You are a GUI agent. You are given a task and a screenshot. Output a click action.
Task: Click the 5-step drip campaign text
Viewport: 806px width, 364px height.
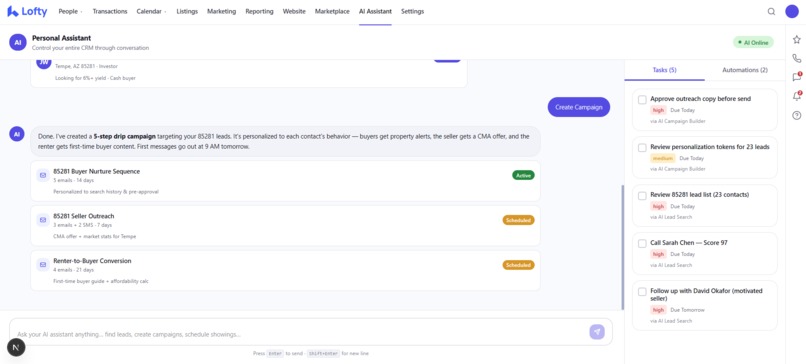click(x=124, y=137)
